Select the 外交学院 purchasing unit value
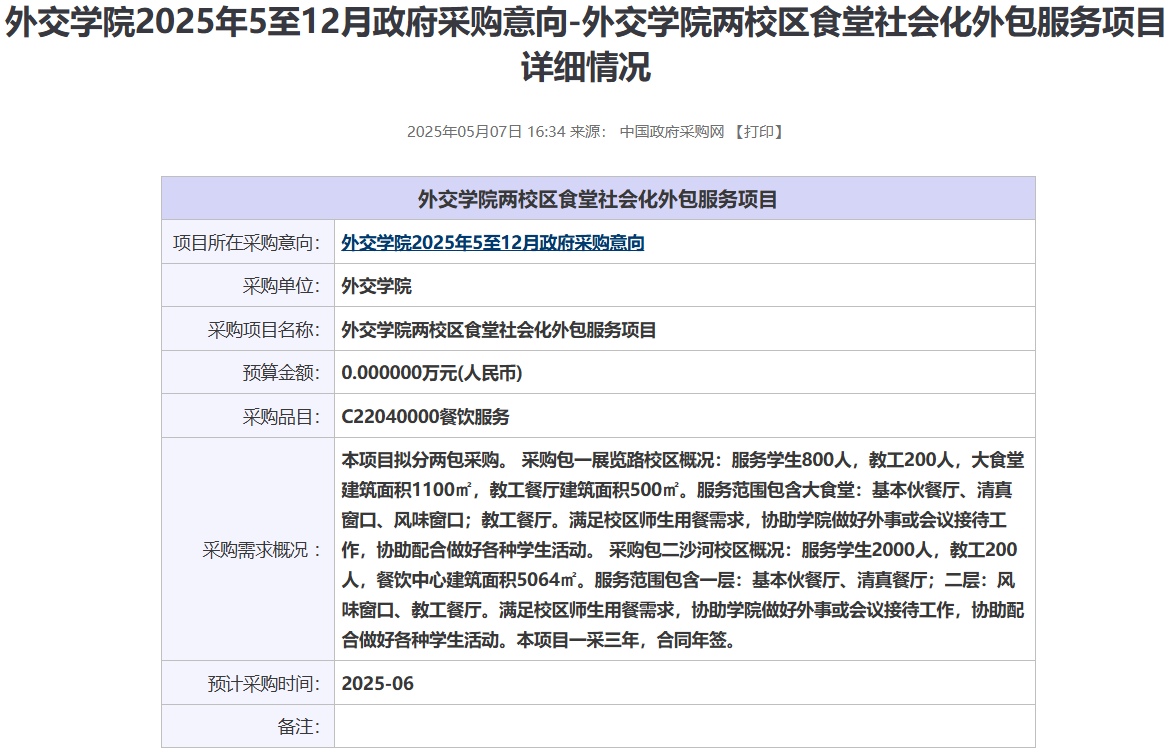The width and height of the screenshot is (1173, 753). 376,287
